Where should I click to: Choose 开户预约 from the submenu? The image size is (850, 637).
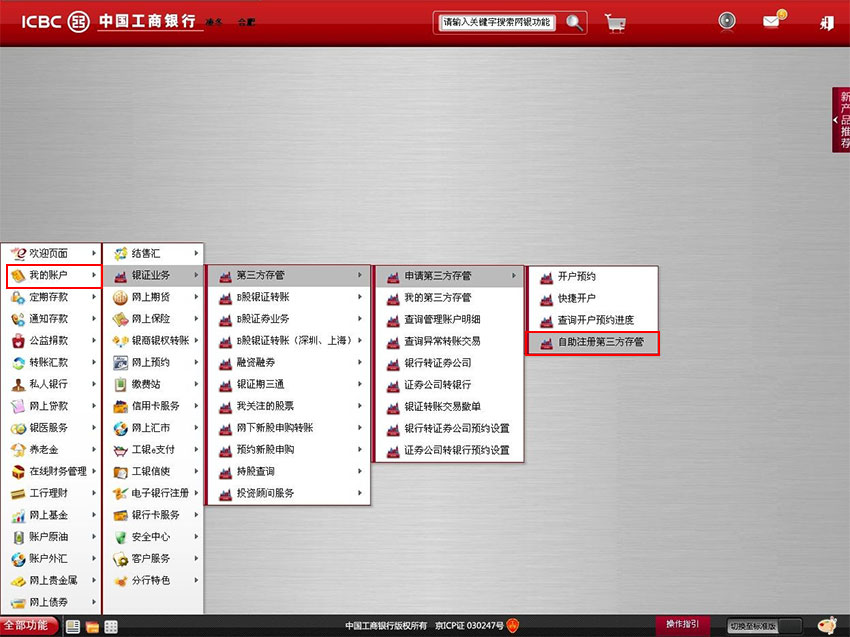[x=593, y=276]
